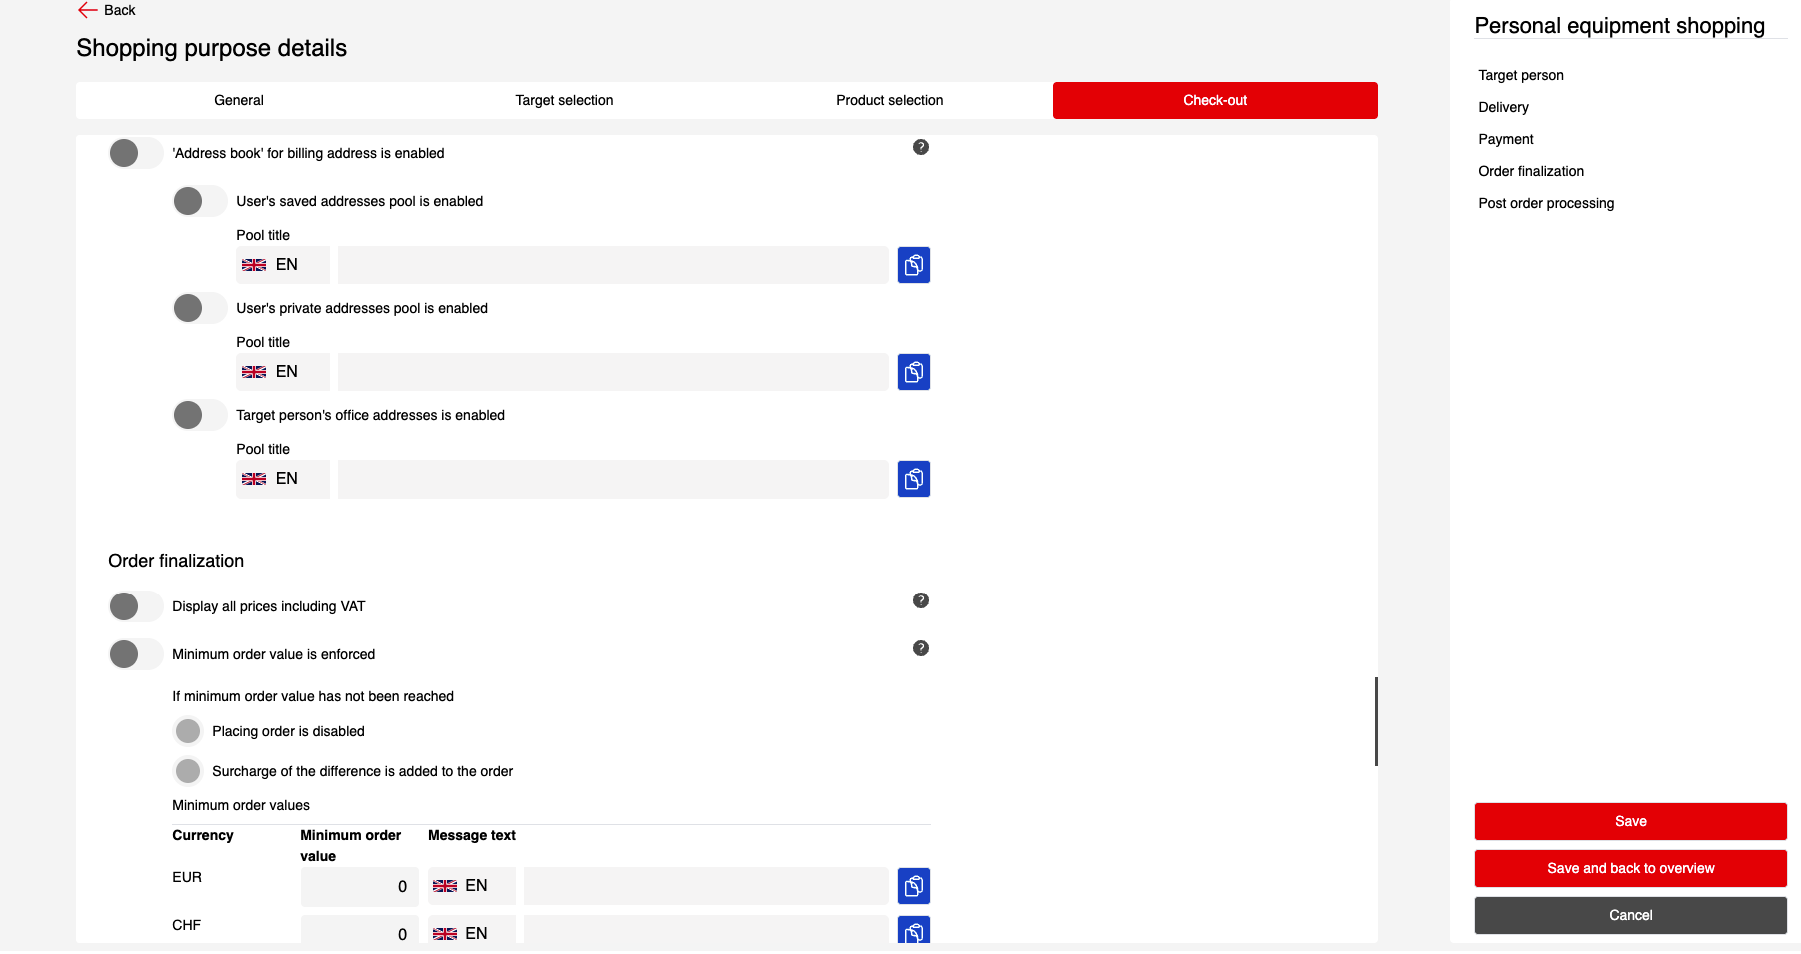Click the EUR minimum order value field
Viewport: 1801px width, 954px height.
[x=359, y=886]
